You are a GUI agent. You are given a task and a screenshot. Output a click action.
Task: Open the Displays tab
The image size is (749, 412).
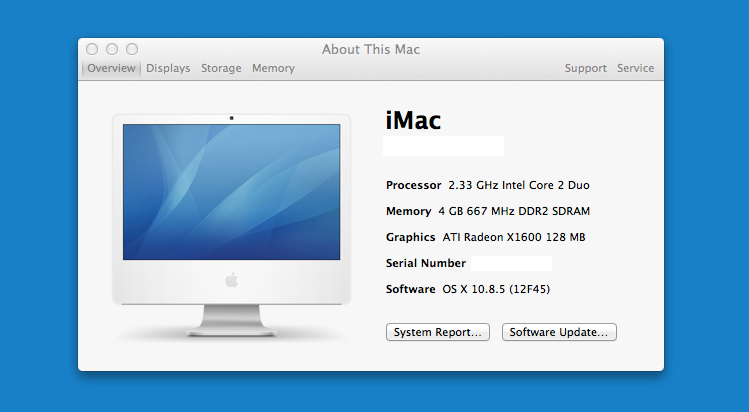click(x=168, y=68)
